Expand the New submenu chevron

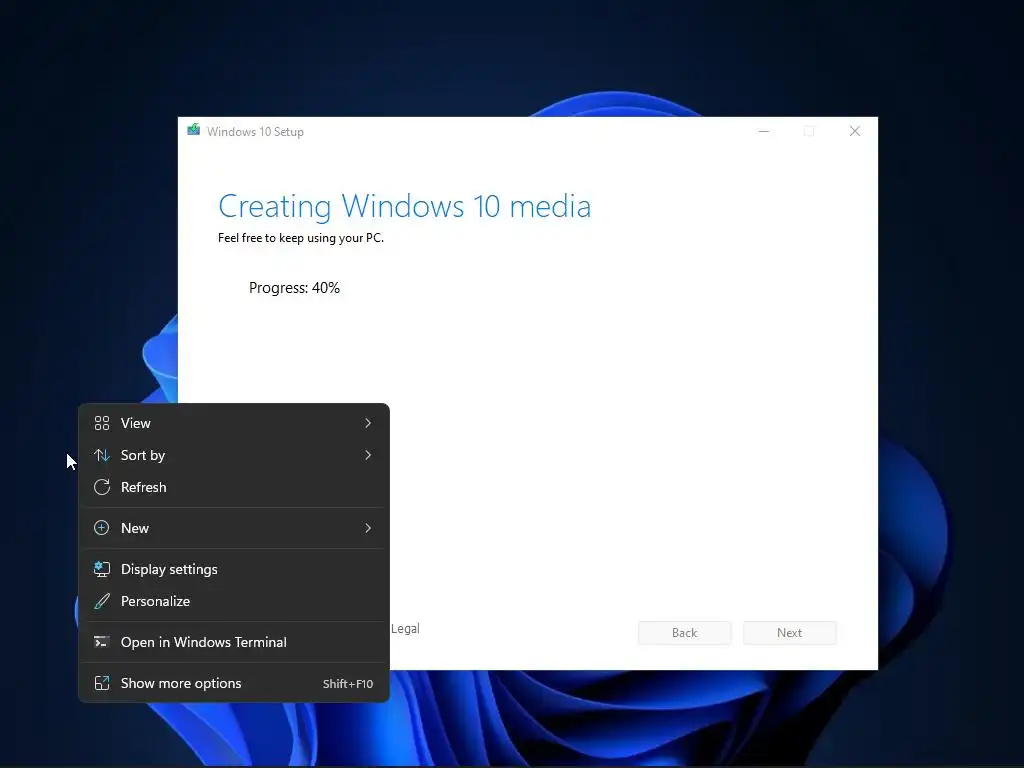click(368, 528)
